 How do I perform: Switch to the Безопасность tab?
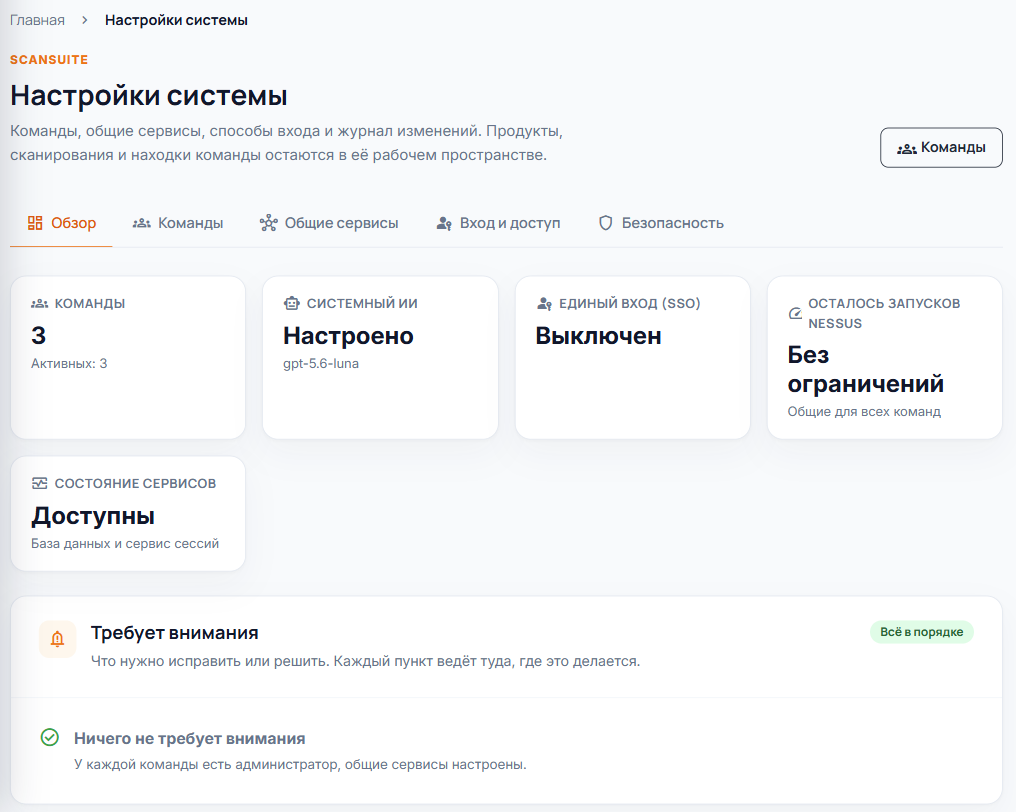661,223
